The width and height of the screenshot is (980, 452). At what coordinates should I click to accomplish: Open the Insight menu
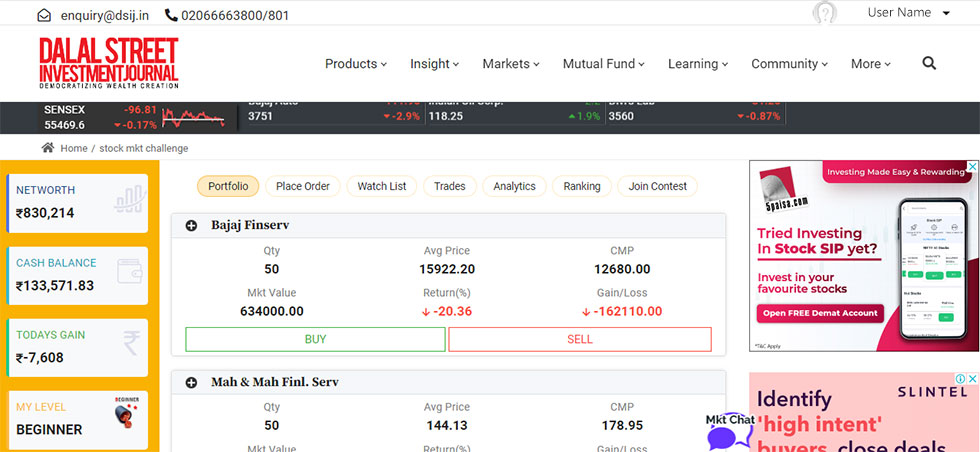434,64
